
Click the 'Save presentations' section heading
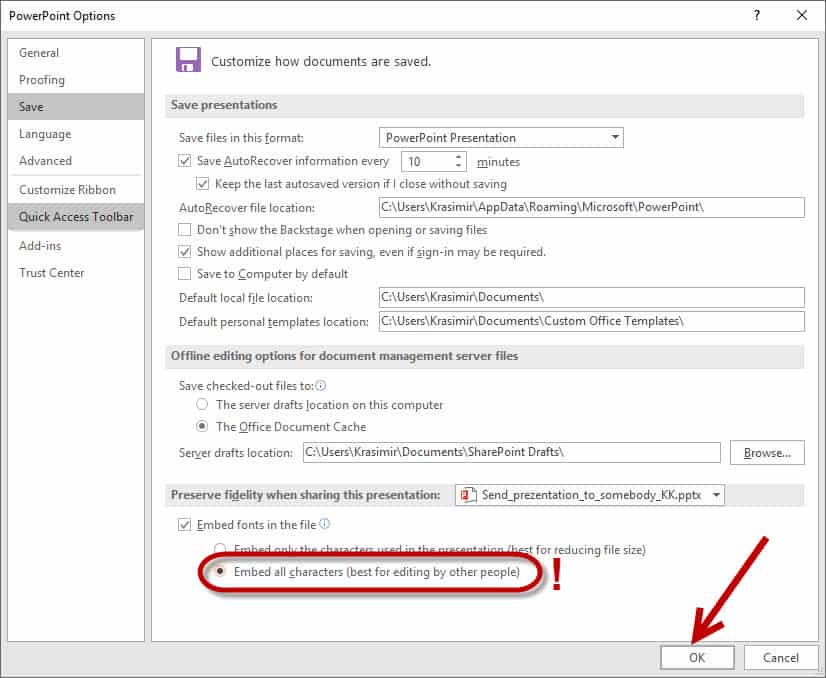tap(224, 105)
